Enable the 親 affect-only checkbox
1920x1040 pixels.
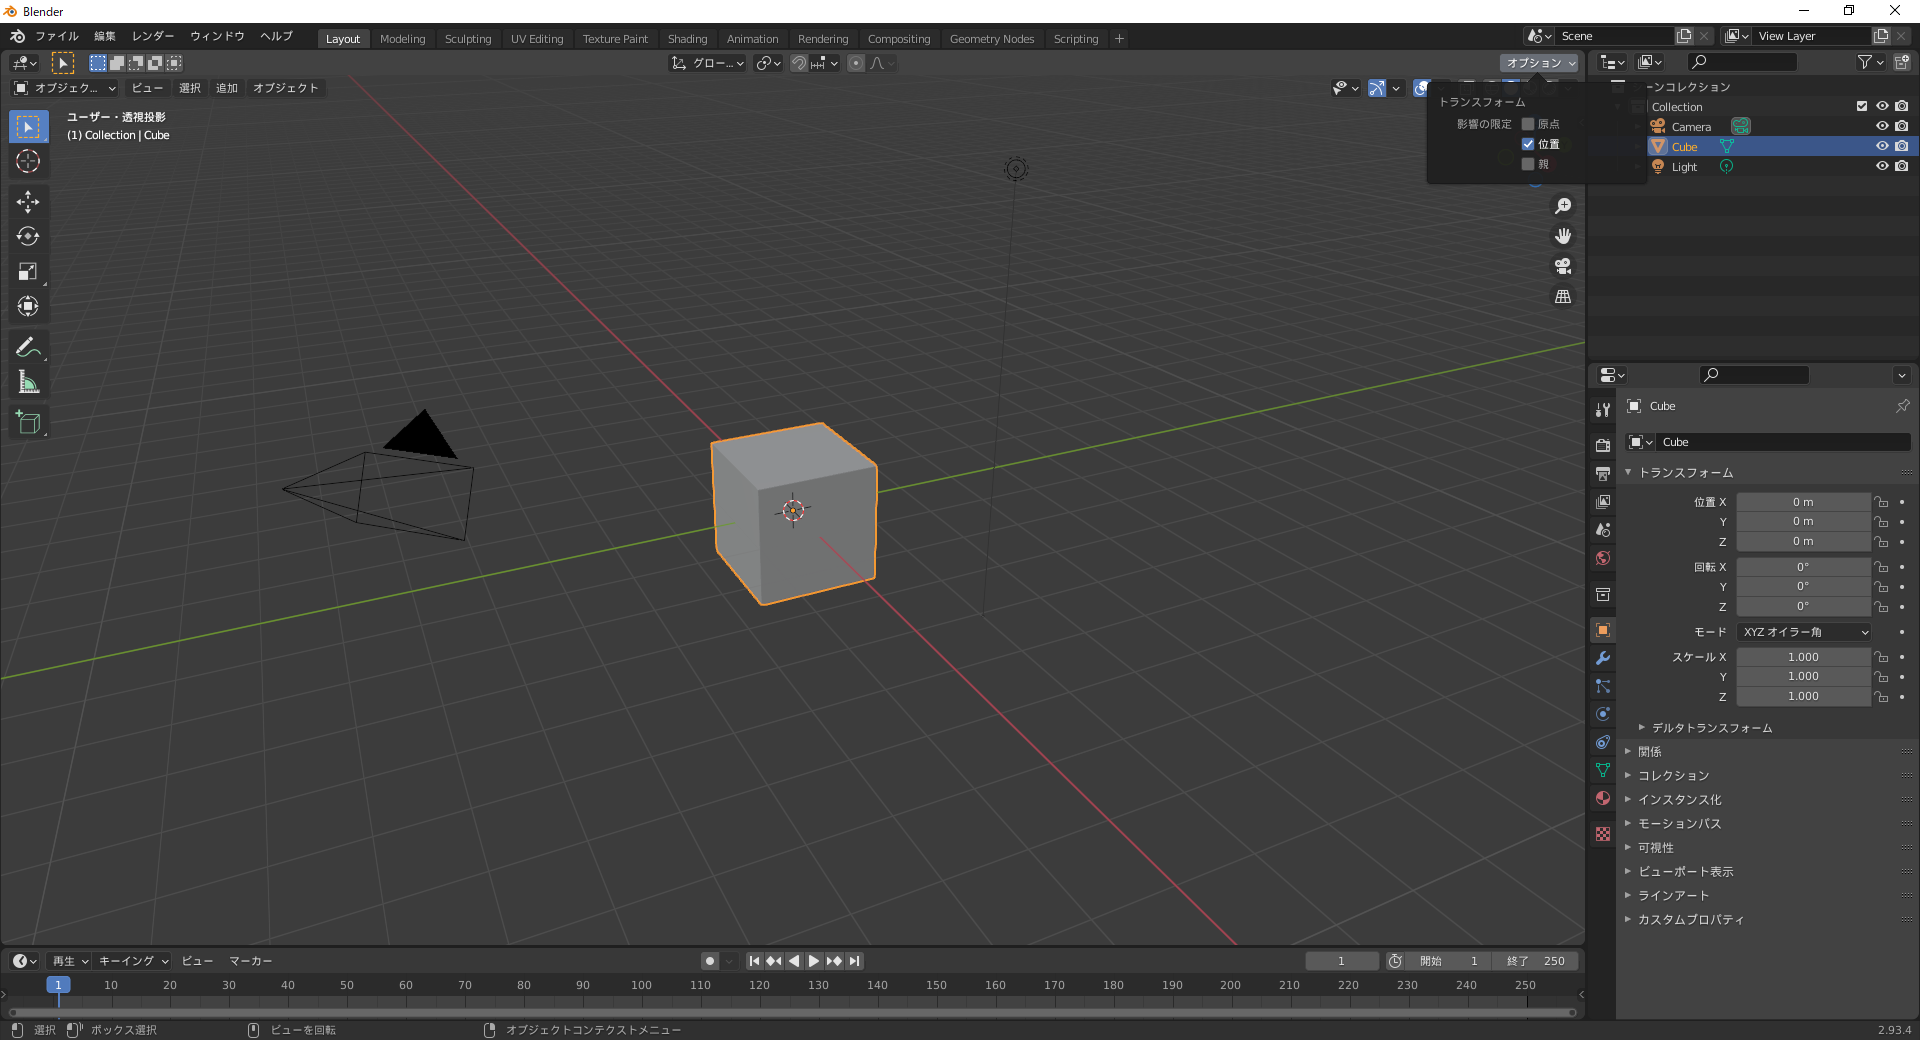pos(1527,164)
